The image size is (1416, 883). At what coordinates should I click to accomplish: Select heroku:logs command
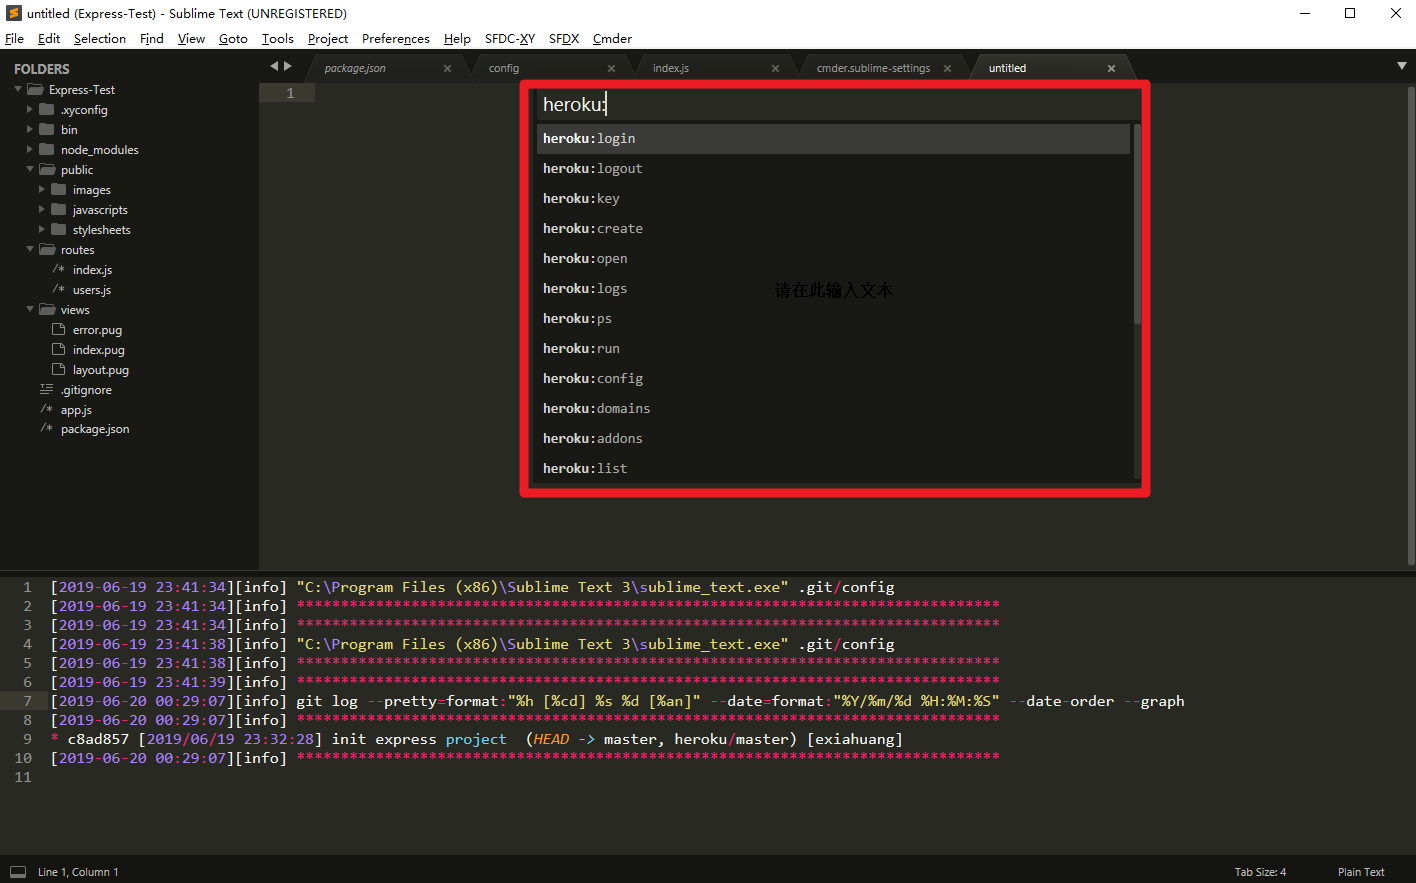[x=833, y=288]
